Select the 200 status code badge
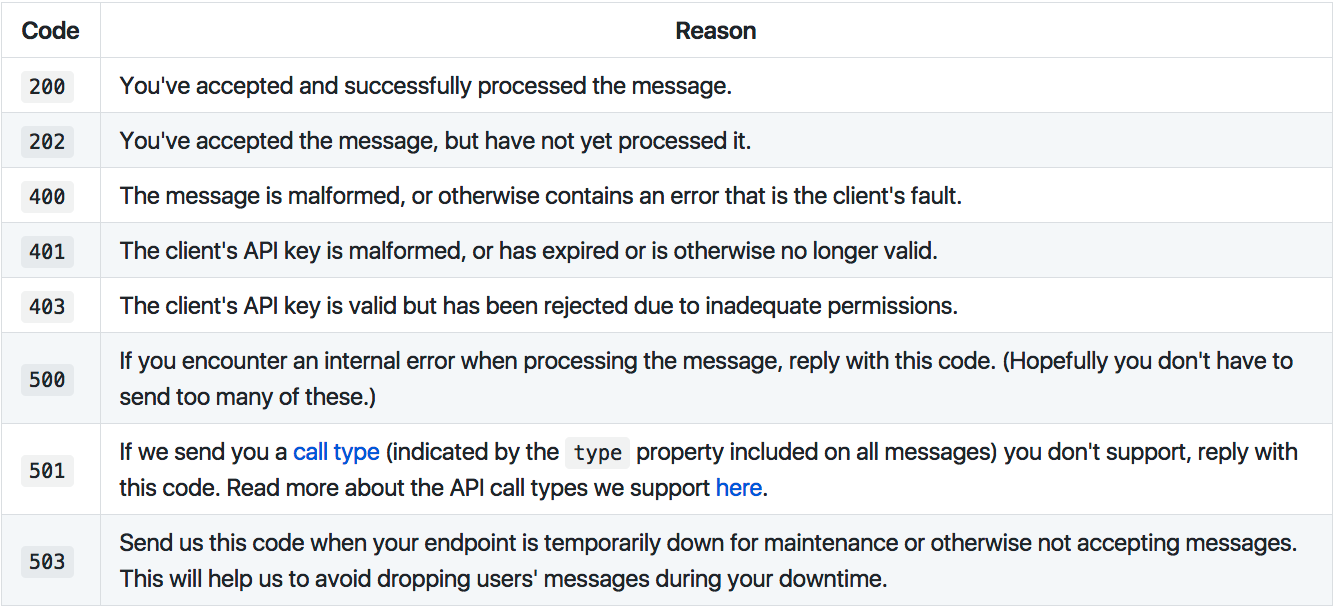The width and height of the screenshot is (1333, 608). [47, 87]
